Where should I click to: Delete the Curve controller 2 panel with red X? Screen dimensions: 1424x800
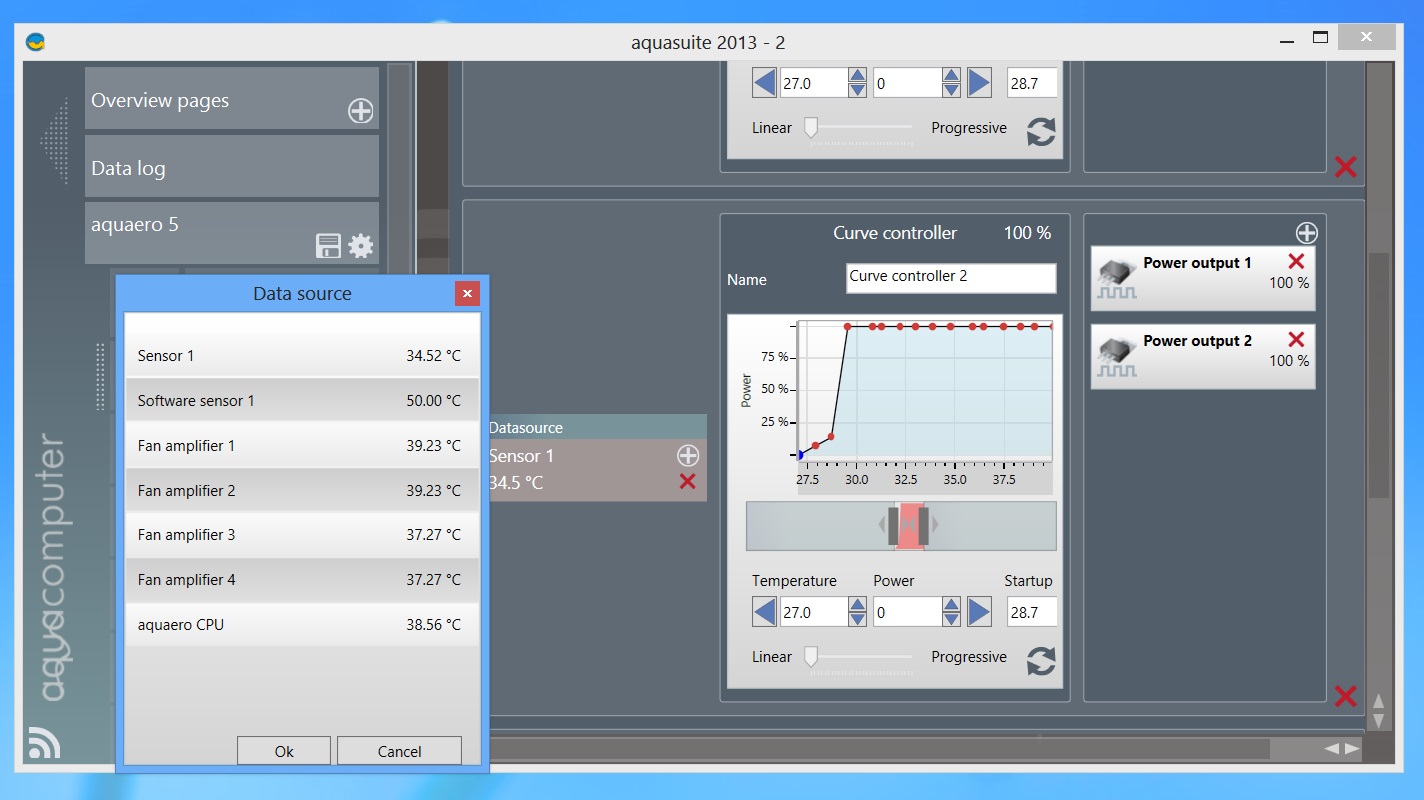1345,696
